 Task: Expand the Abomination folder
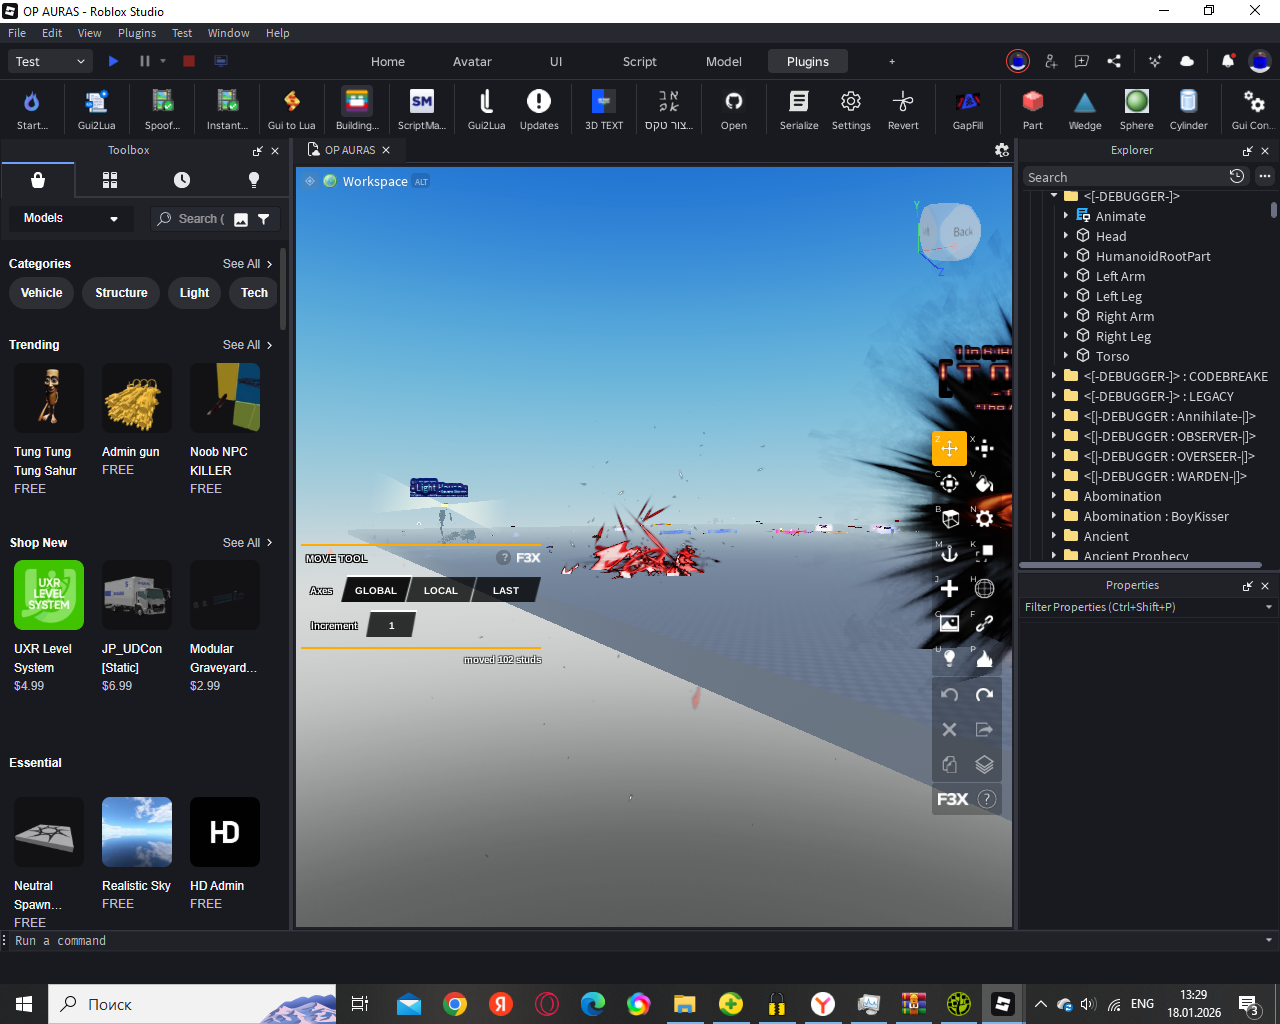pos(1054,496)
